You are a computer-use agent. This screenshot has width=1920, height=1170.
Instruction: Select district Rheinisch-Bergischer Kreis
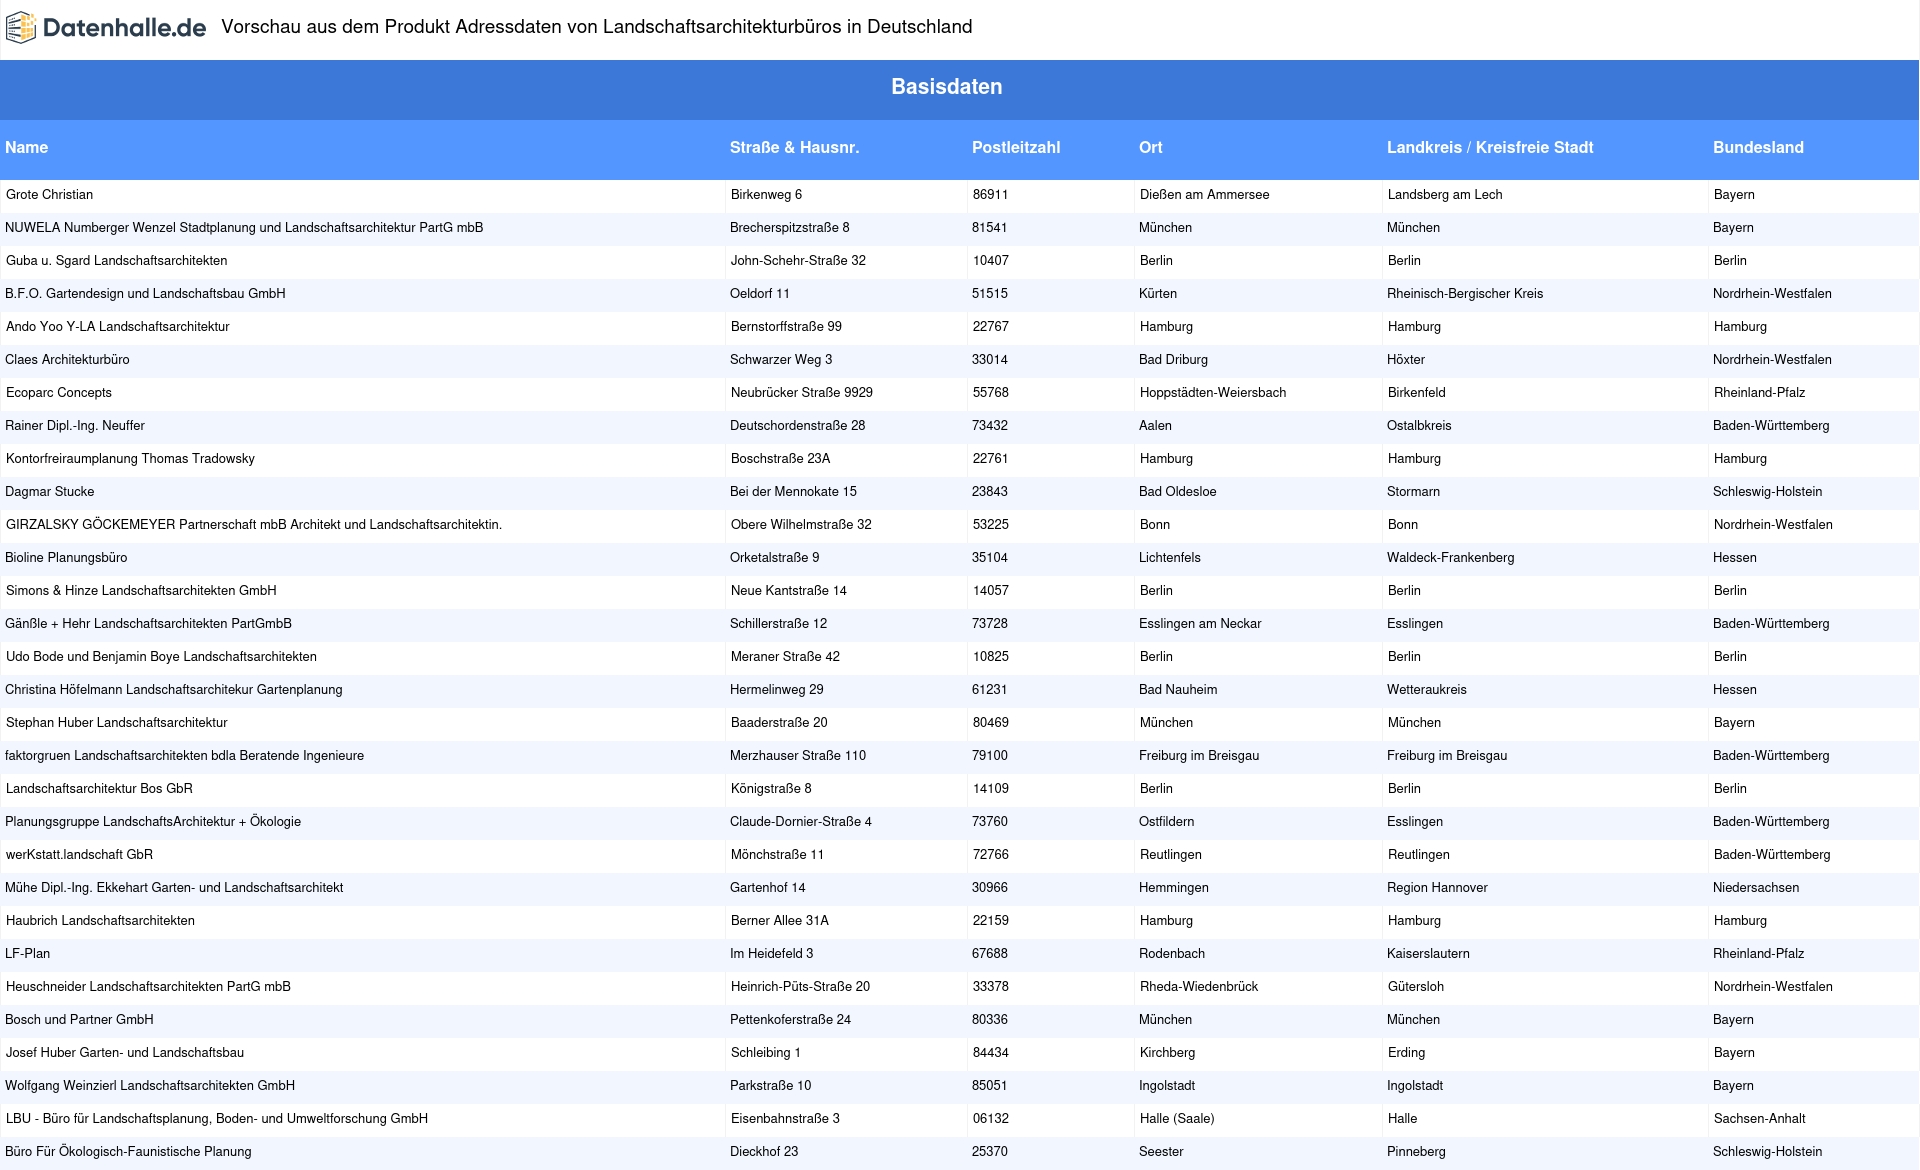(x=1465, y=294)
